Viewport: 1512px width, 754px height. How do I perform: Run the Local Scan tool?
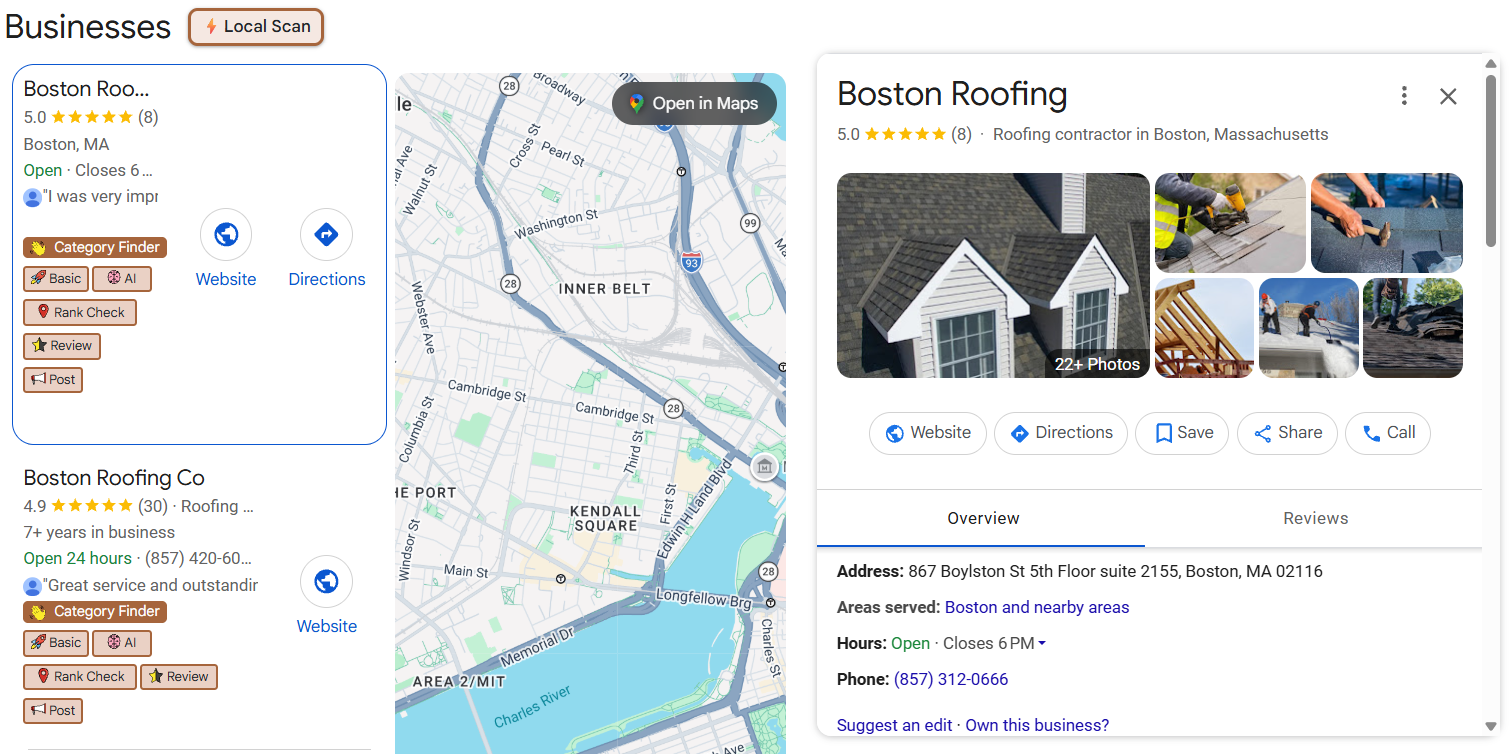click(256, 27)
